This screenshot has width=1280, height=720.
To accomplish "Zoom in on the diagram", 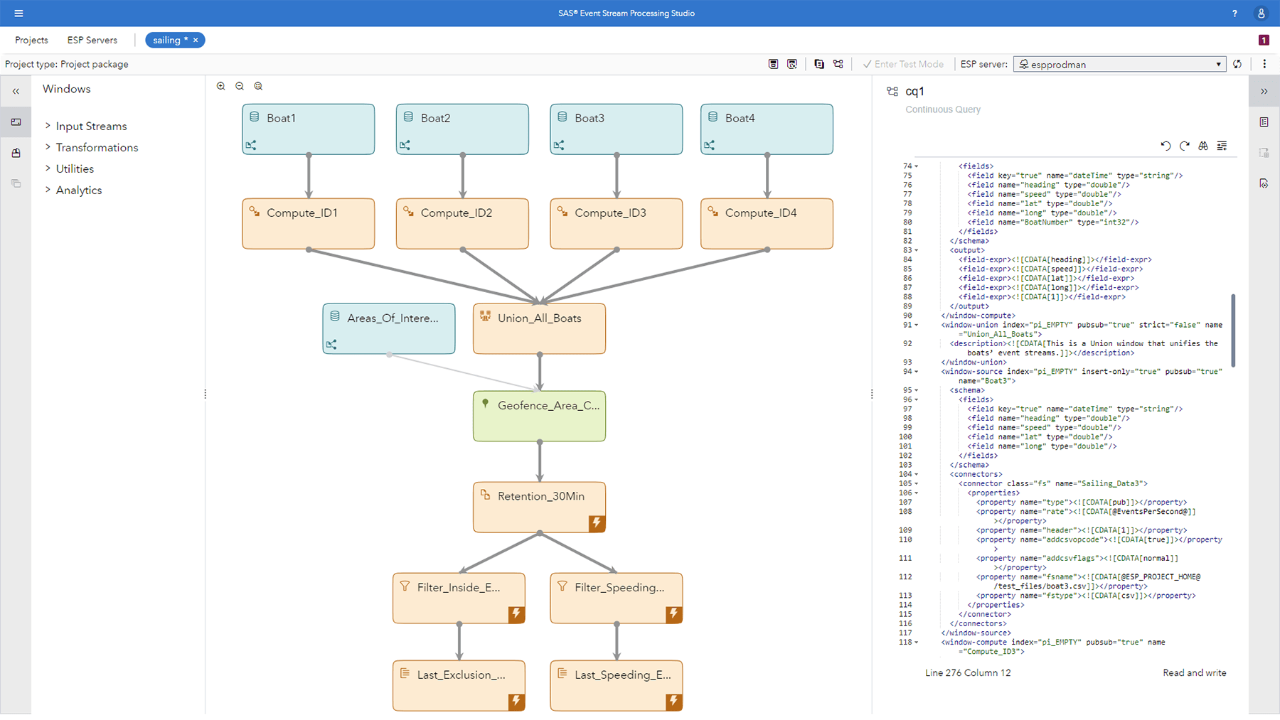I will tap(221, 86).
